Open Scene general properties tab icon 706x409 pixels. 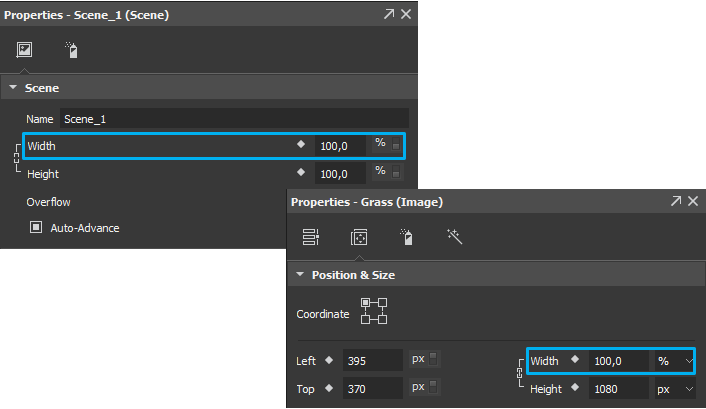click(24, 50)
